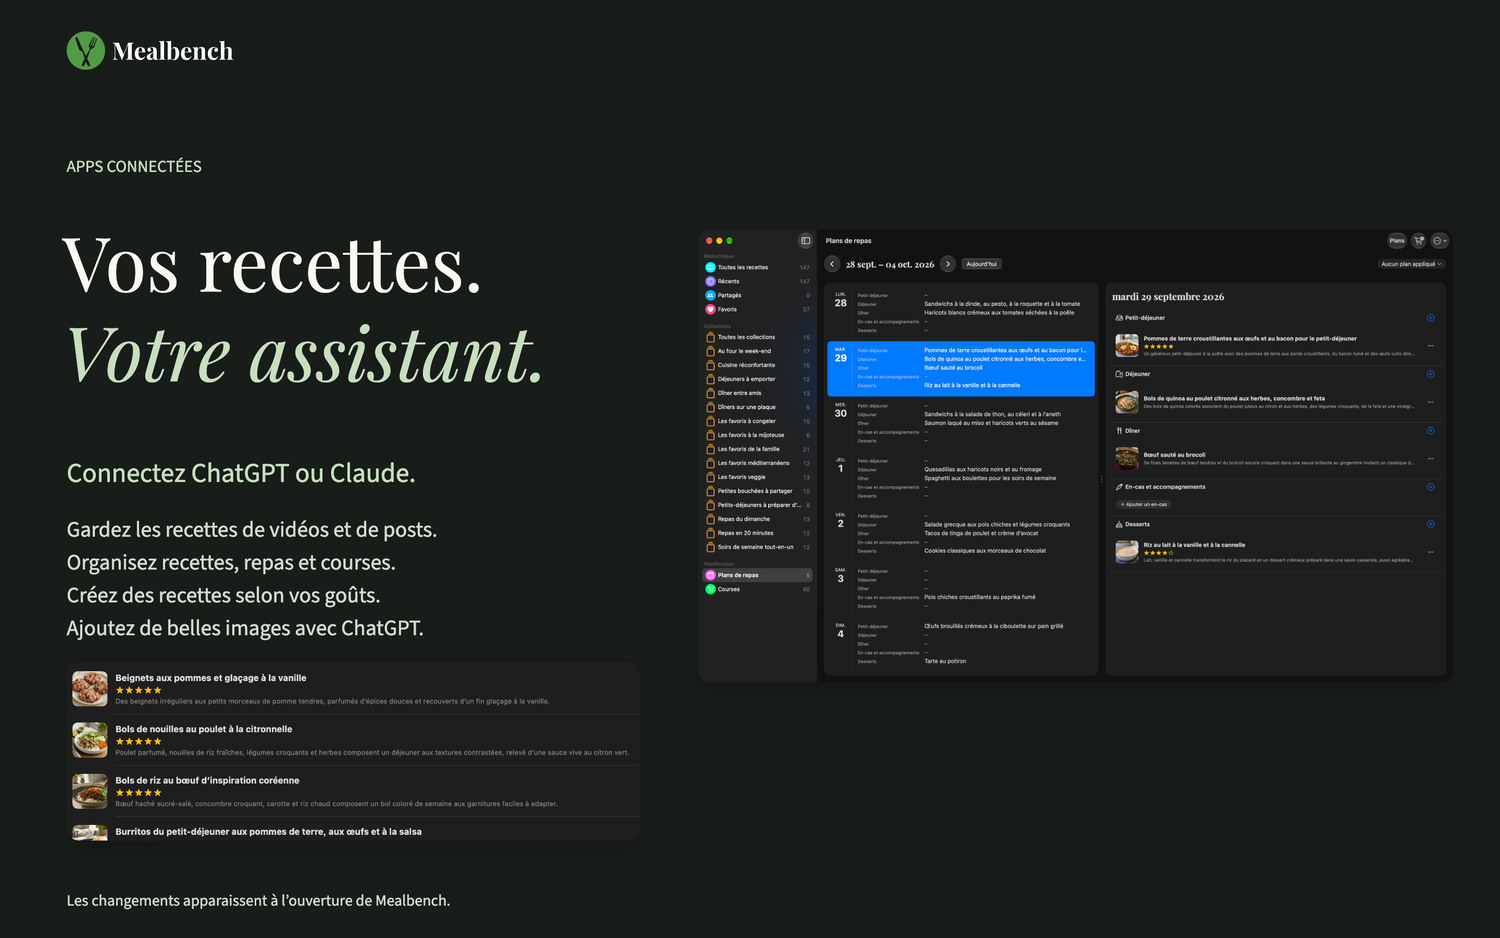
Task: Open the more options toolbar dropdown
Action: [x=1439, y=240]
